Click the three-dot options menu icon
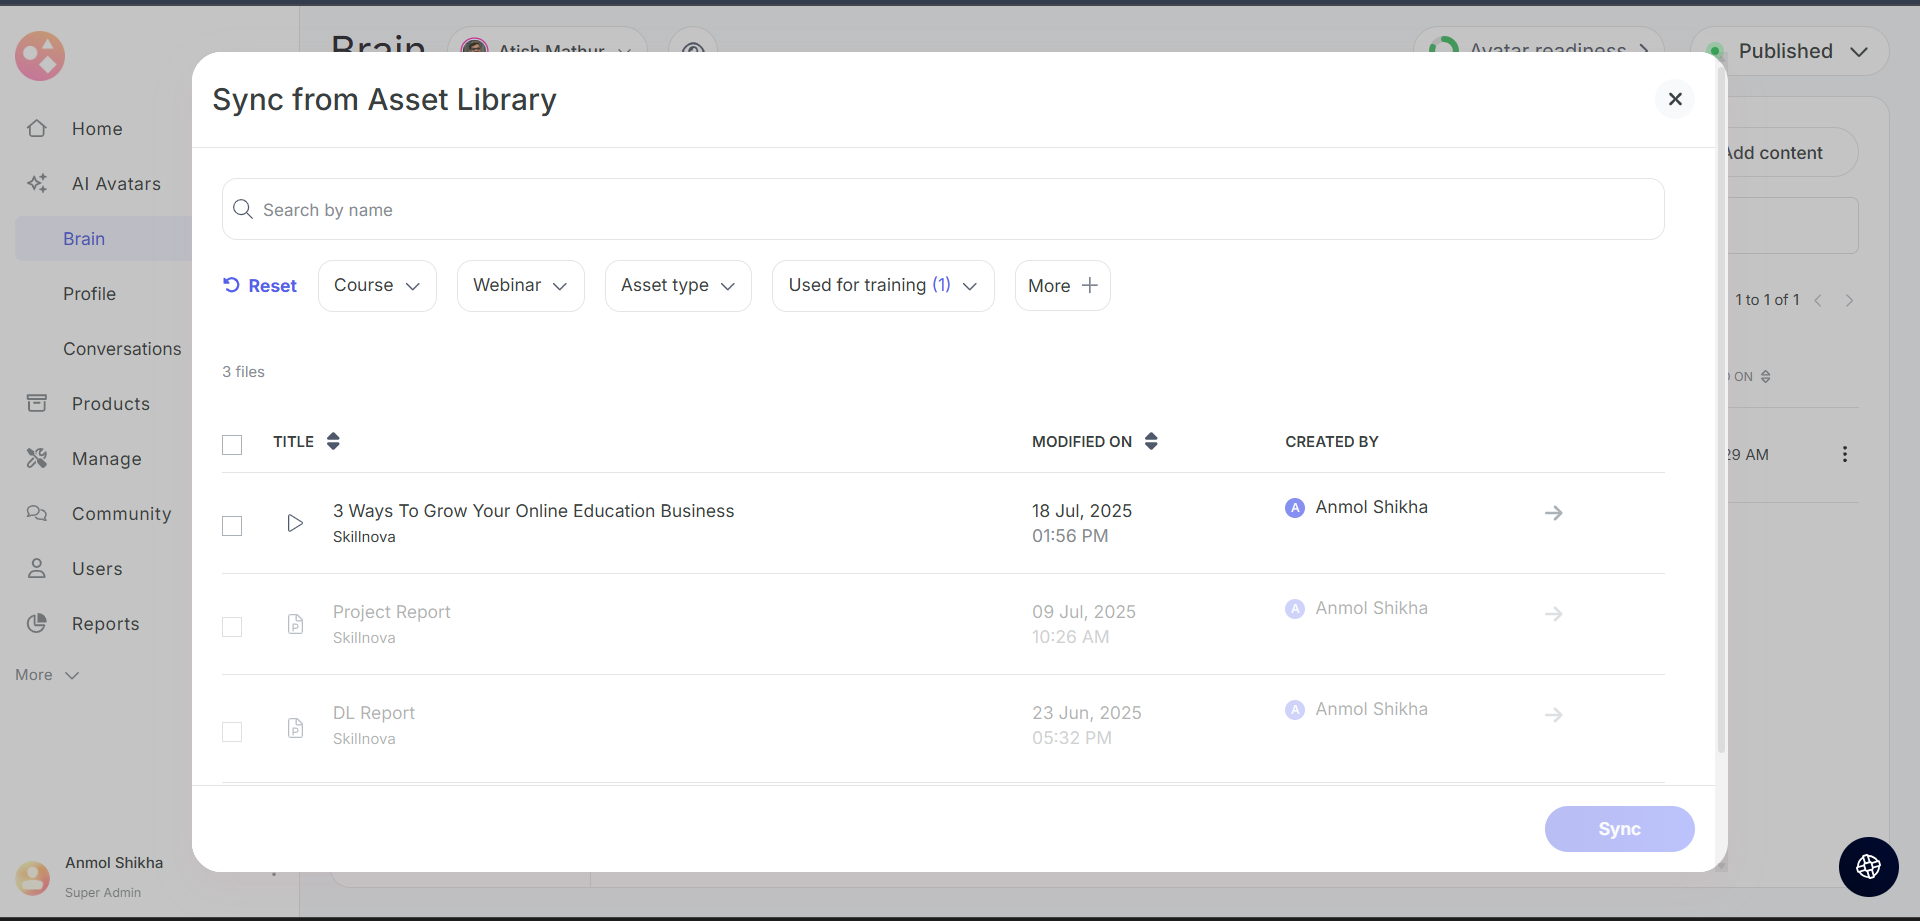This screenshot has width=1920, height=921. pyautogui.click(x=1844, y=454)
